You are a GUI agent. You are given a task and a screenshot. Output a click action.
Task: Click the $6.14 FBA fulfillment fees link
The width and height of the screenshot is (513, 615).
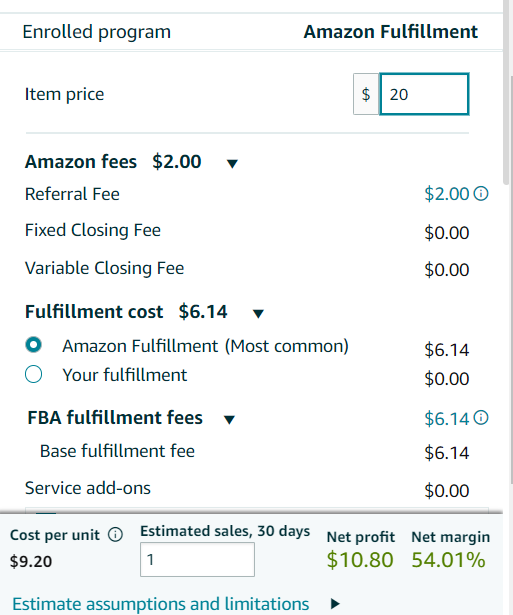point(447,418)
